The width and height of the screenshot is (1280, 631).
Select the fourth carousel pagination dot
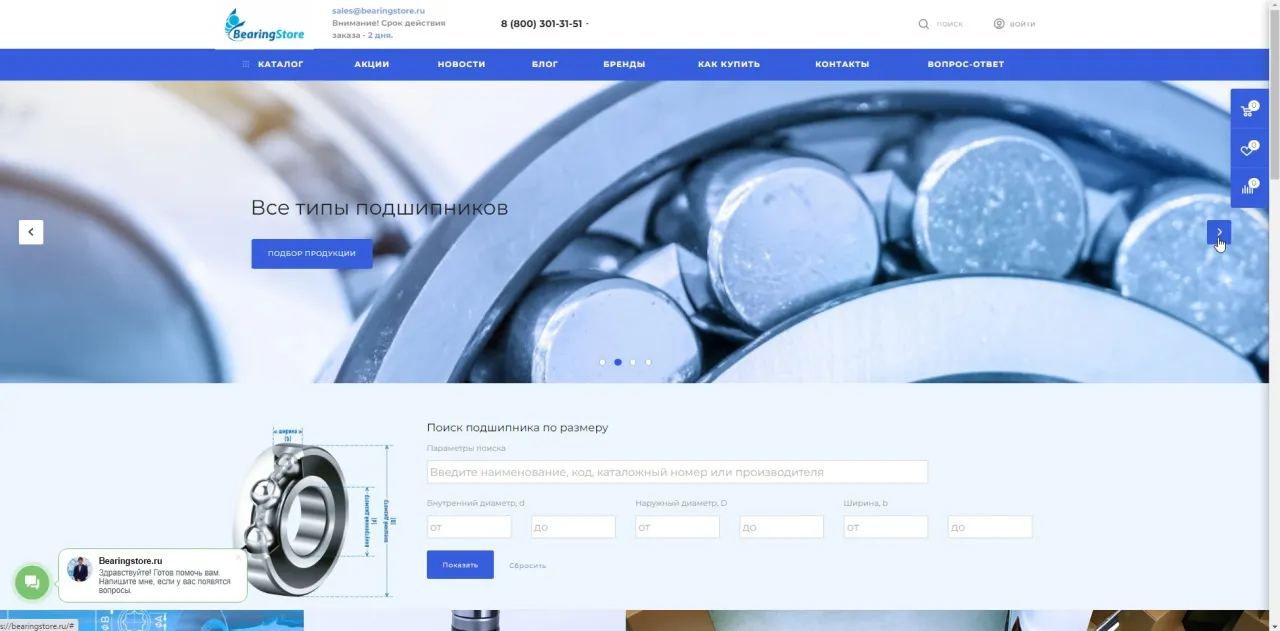(x=648, y=362)
